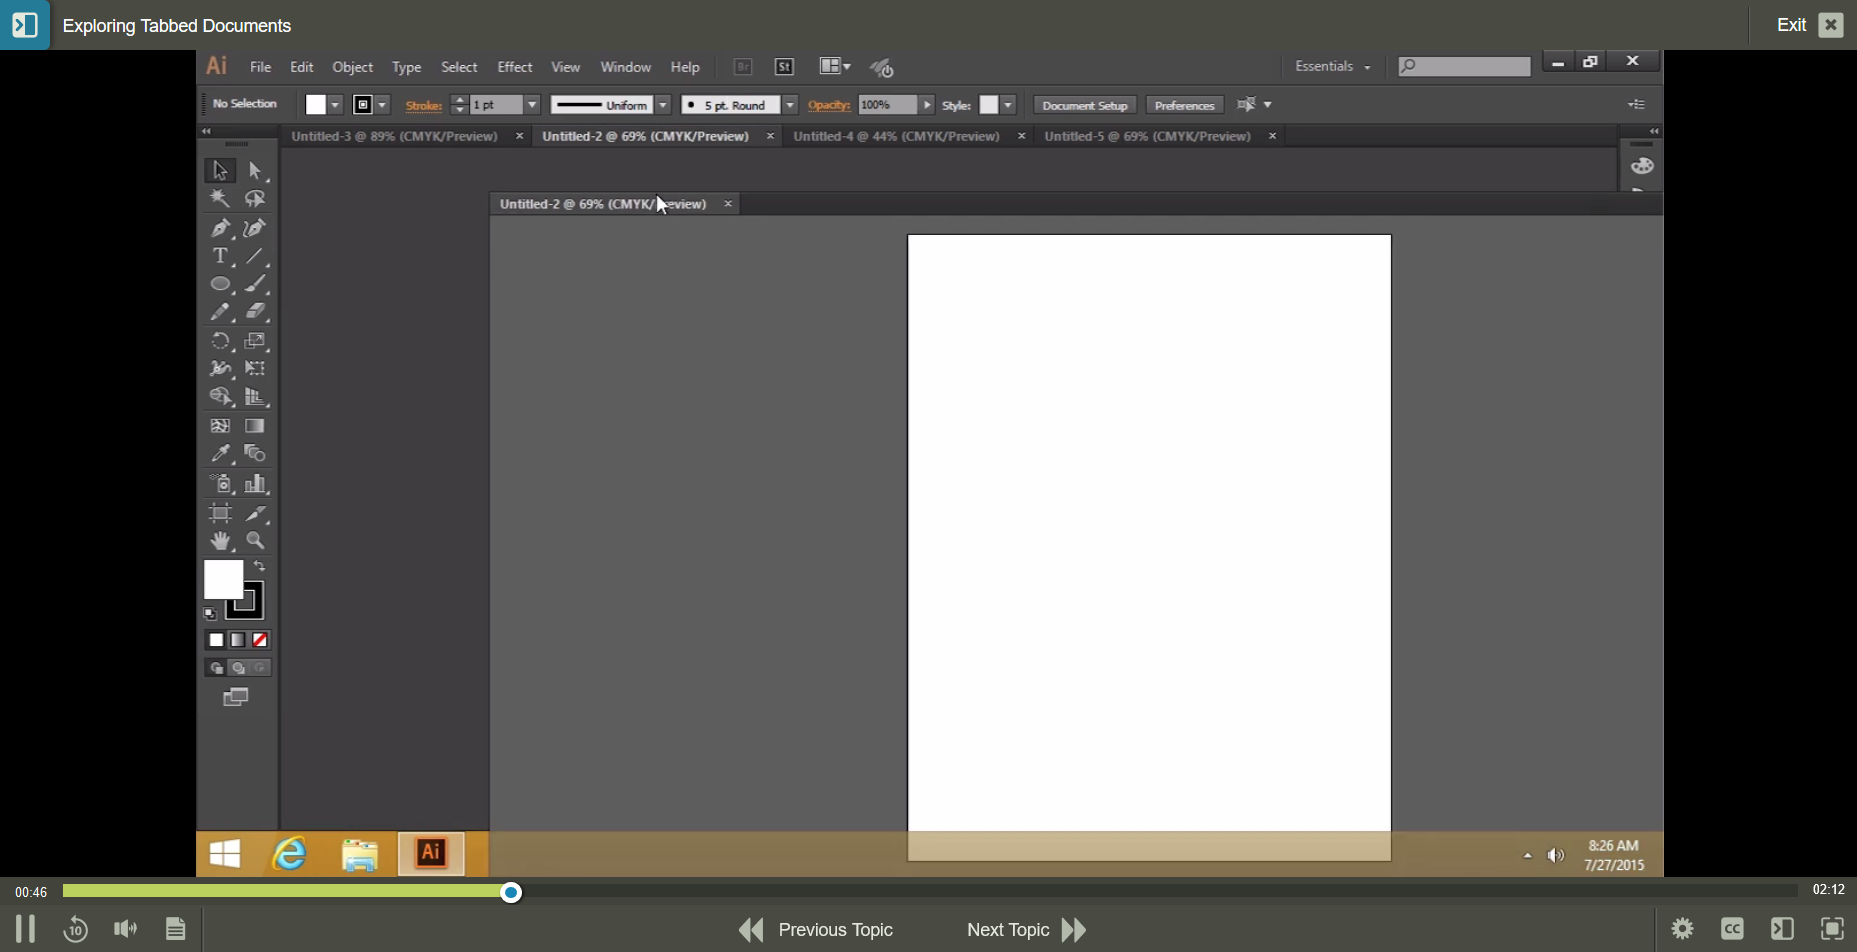This screenshot has height=952, width=1857.
Task: Go to the Next Topic
Action: 1008,929
